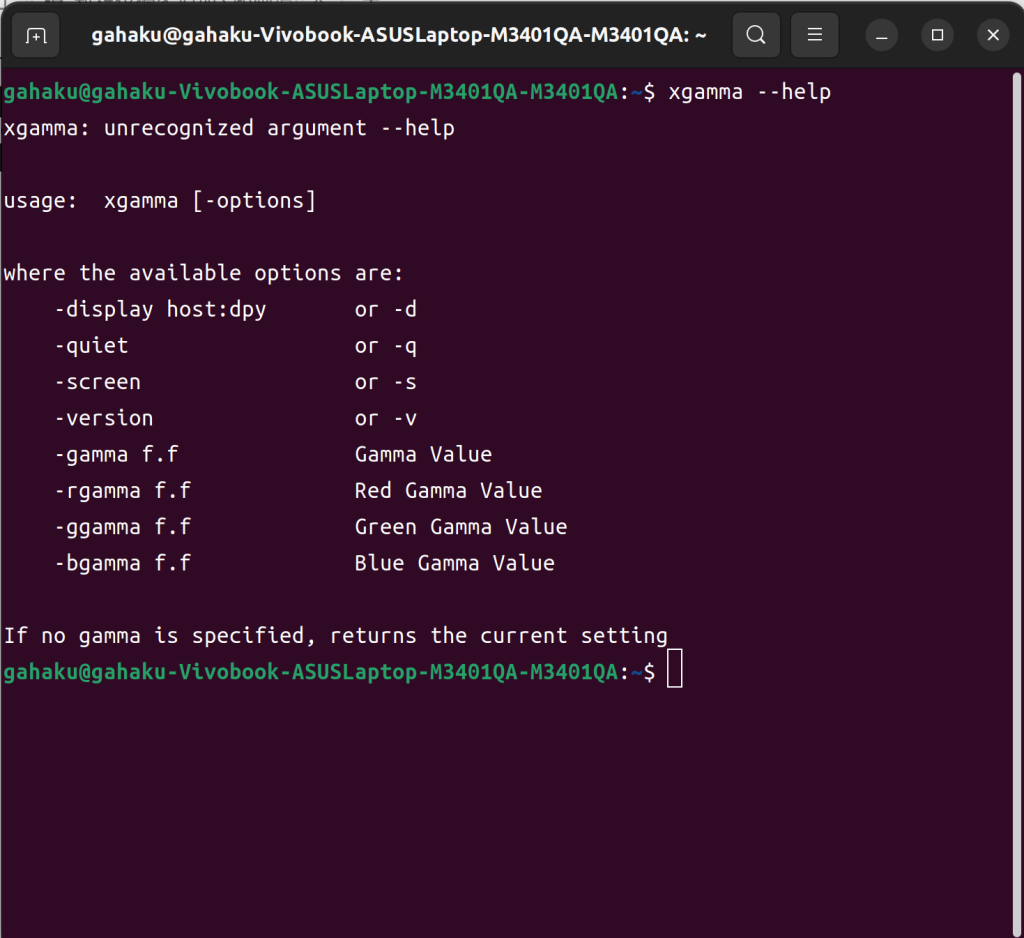Click the 'or -q' shorthand text

pos(385,346)
